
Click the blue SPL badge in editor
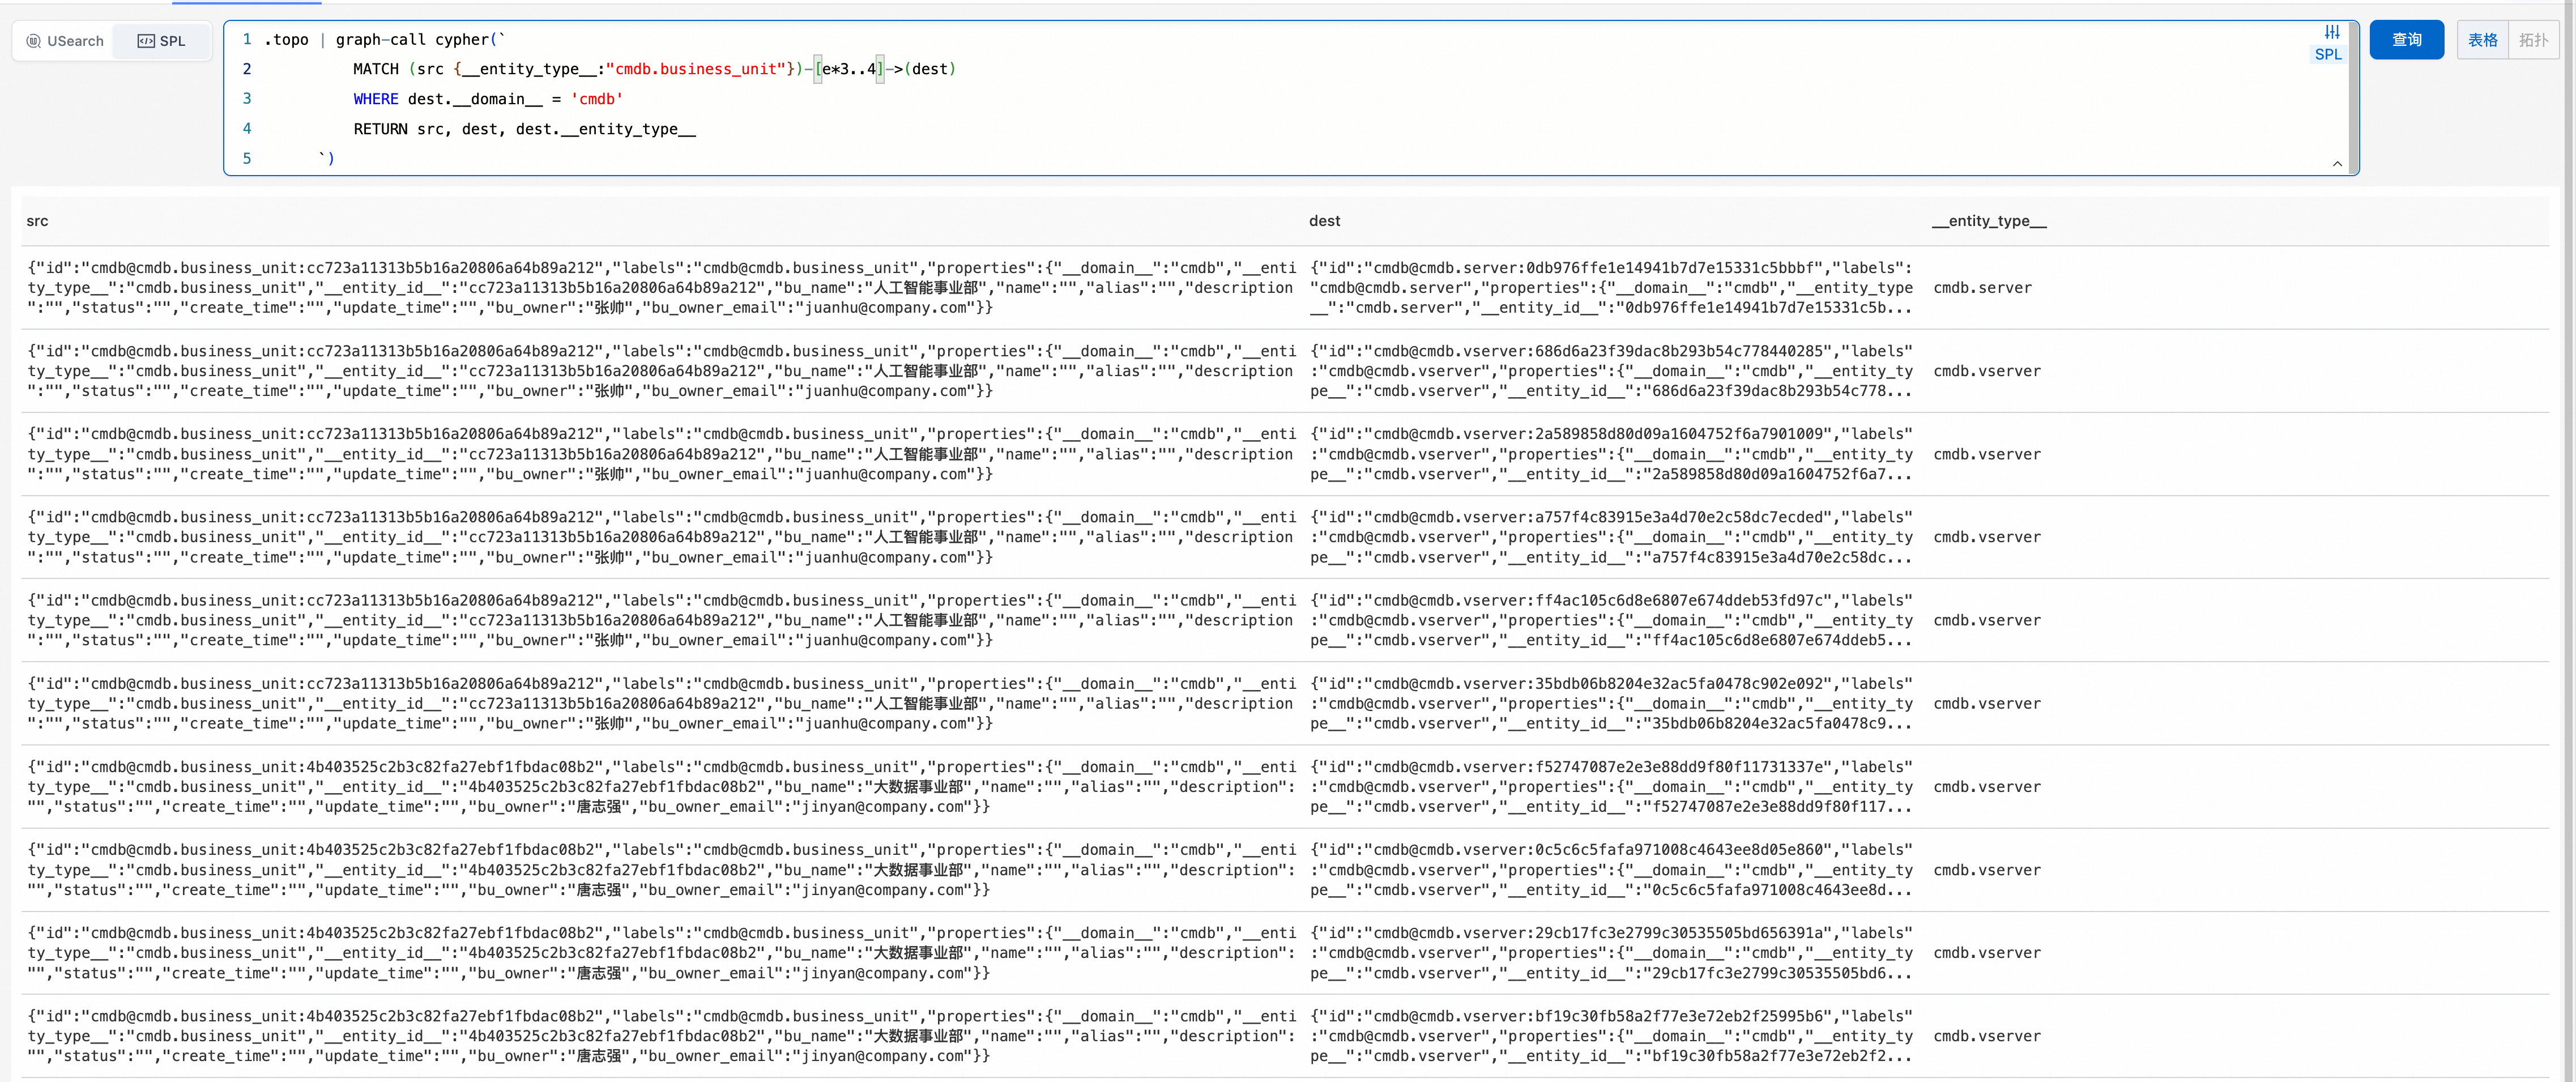[2328, 55]
